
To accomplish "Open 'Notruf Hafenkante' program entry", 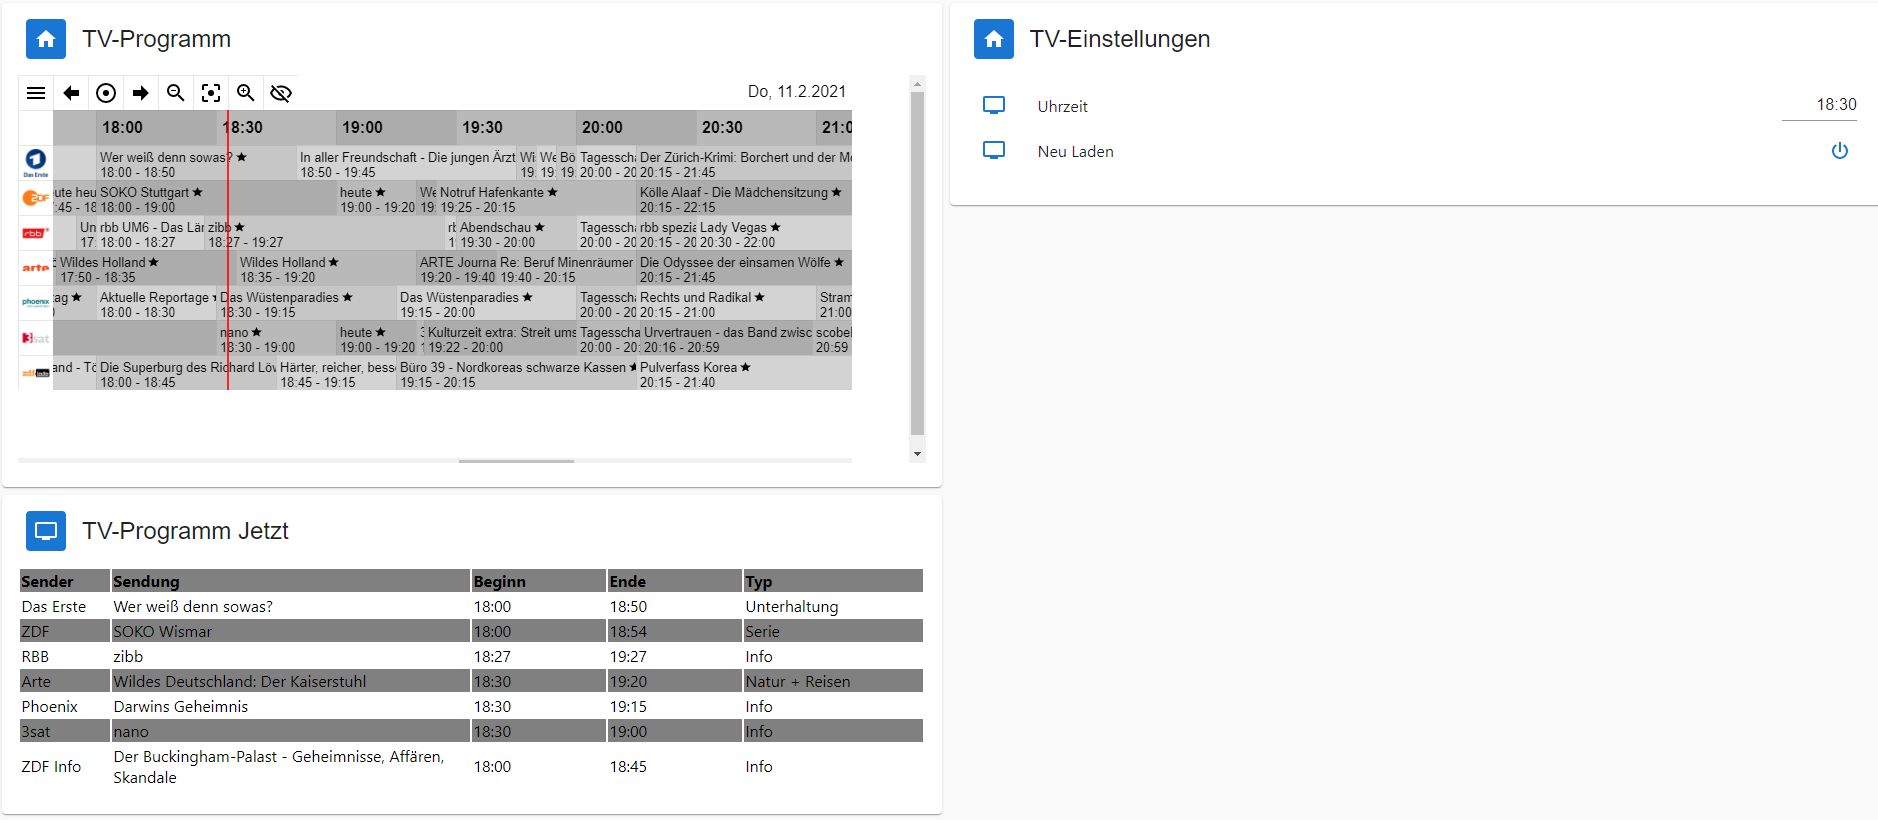I will (x=537, y=199).
